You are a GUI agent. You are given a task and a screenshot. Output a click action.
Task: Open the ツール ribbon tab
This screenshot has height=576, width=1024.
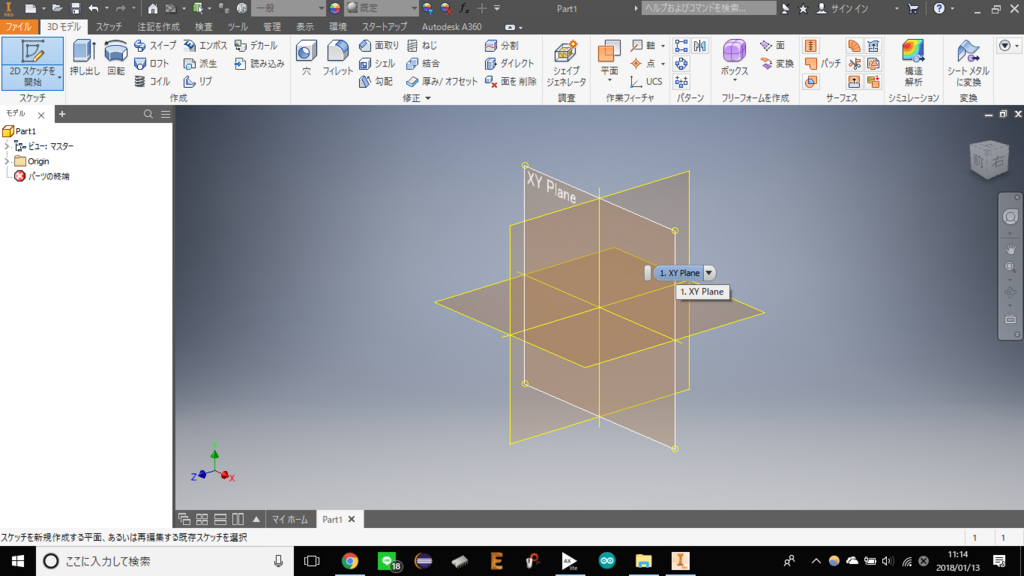[238, 27]
